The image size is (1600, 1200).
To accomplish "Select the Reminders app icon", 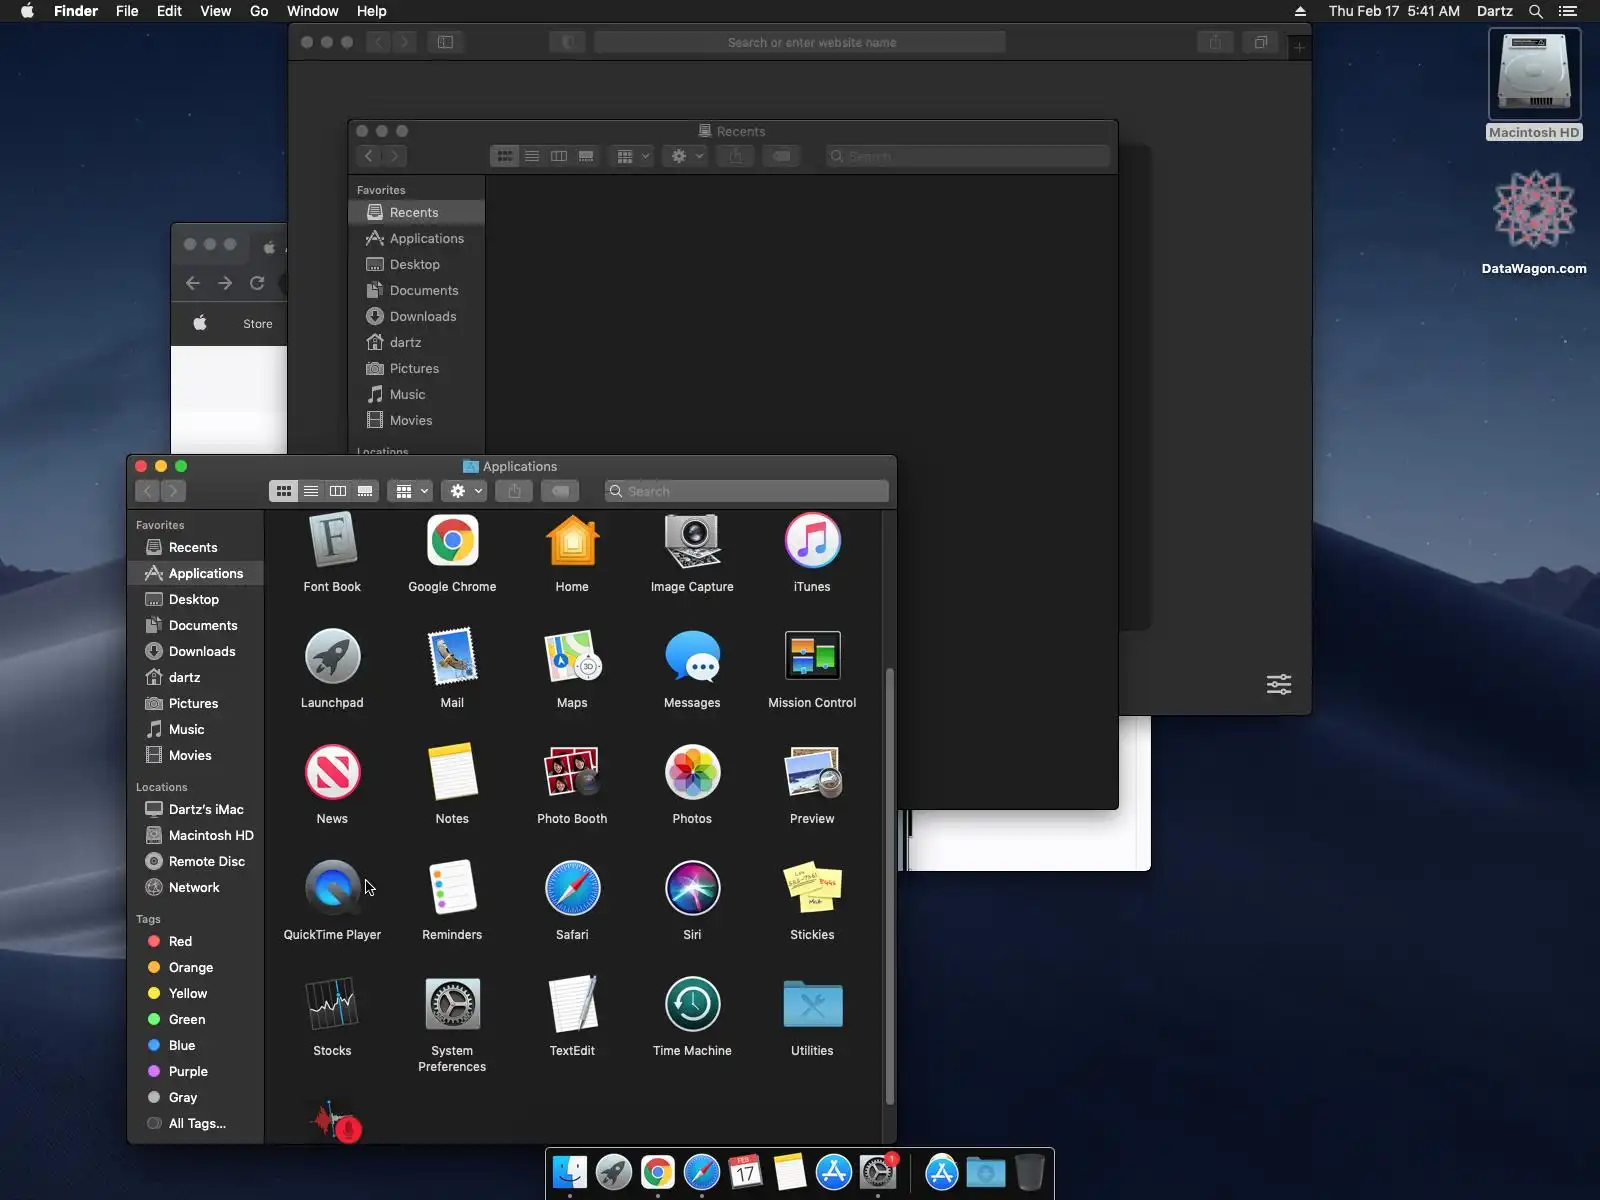I will click(x=452, y=889).
